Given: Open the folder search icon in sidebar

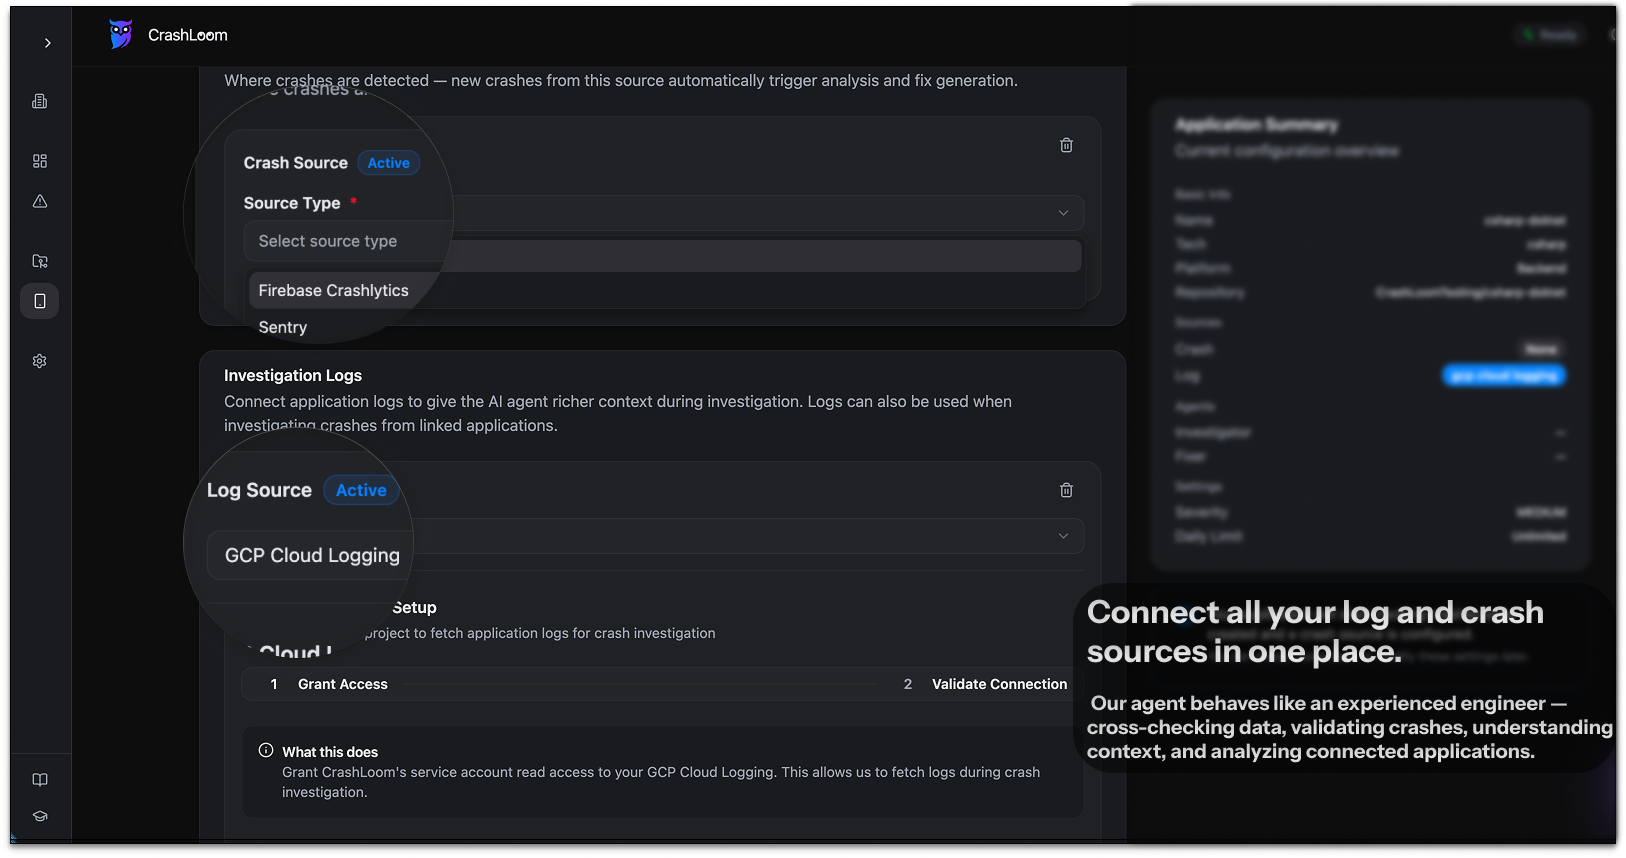Looking at the screenshot, I should pyautogui.click(x=40, y=261).
